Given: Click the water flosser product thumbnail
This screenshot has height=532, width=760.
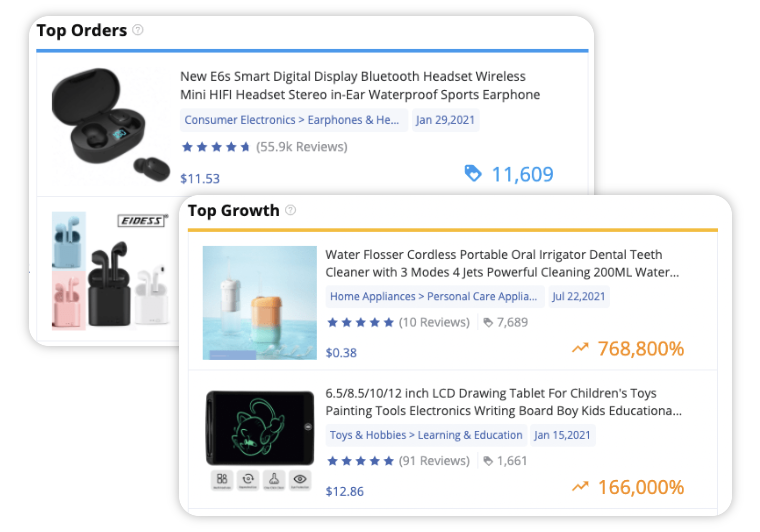Looking at the screenshot, I should 260,303.
